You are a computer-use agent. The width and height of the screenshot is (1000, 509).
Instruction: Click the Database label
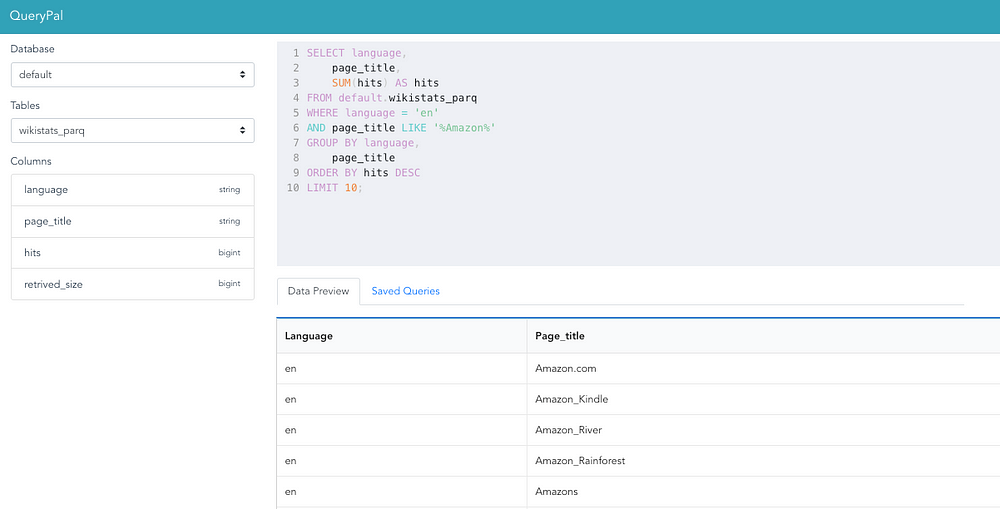33,49
